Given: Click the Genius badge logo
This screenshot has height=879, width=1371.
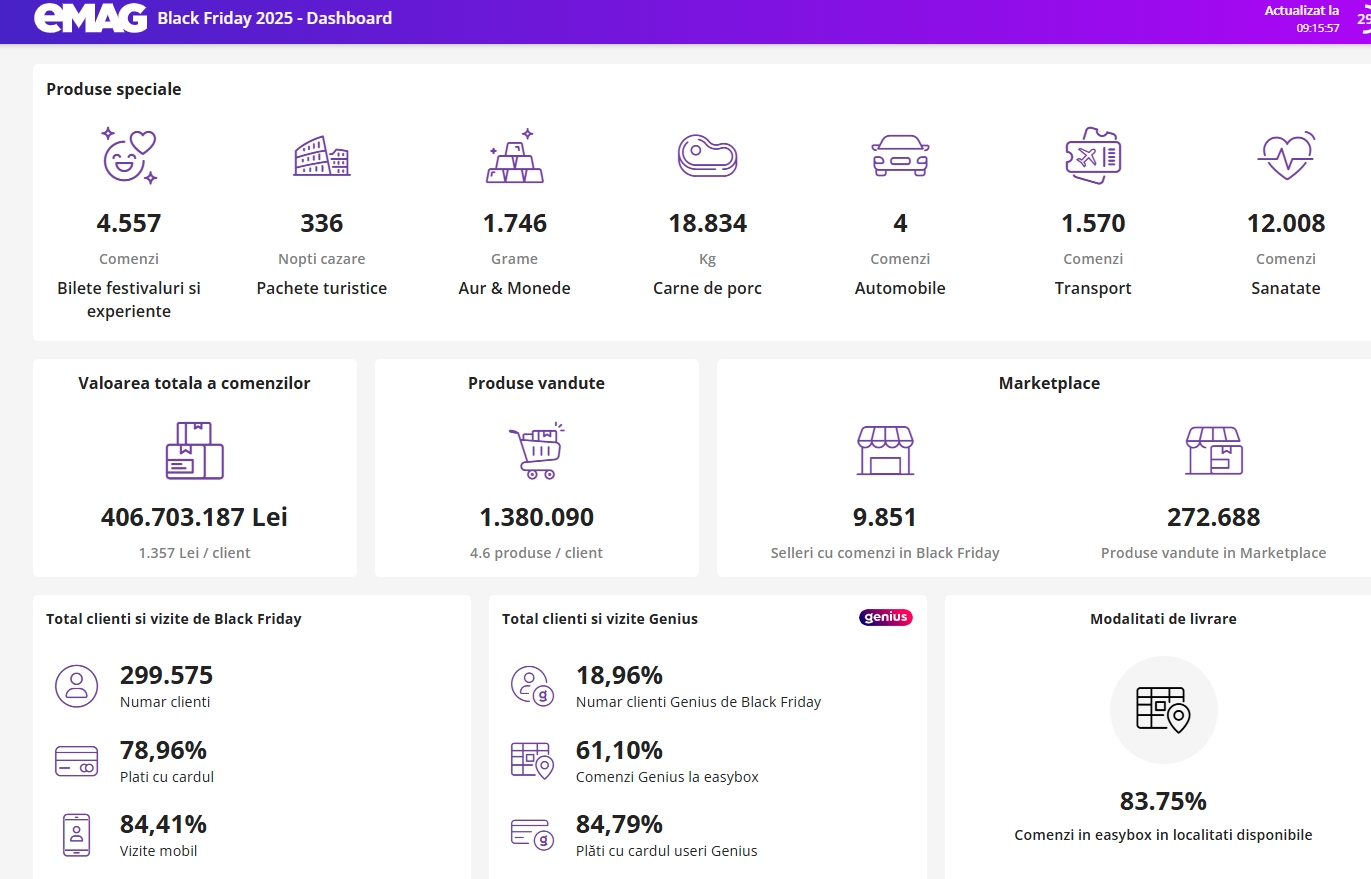Looking at the screenshot, I should (885, 618).
